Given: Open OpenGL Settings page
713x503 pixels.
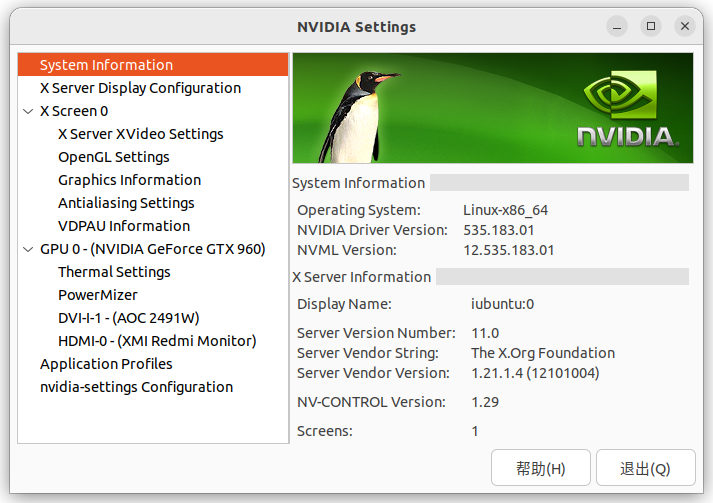Looking at the screenshot, I should (153, 157).
